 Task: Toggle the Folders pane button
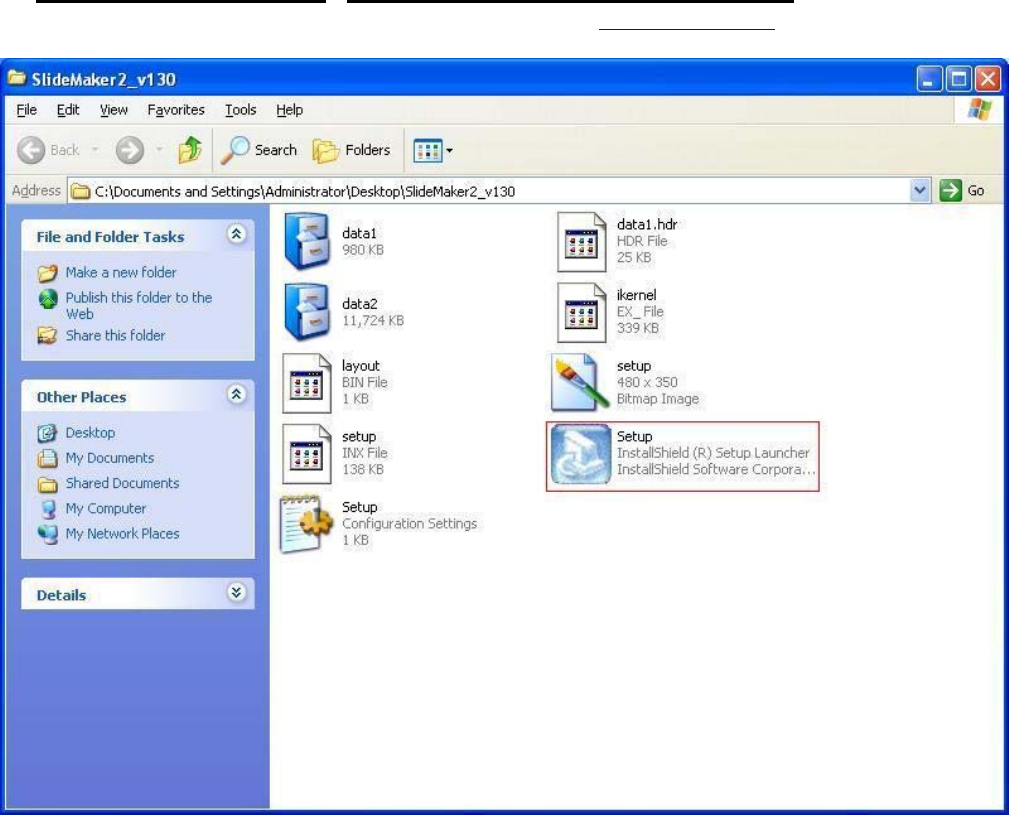click(351, 151)
